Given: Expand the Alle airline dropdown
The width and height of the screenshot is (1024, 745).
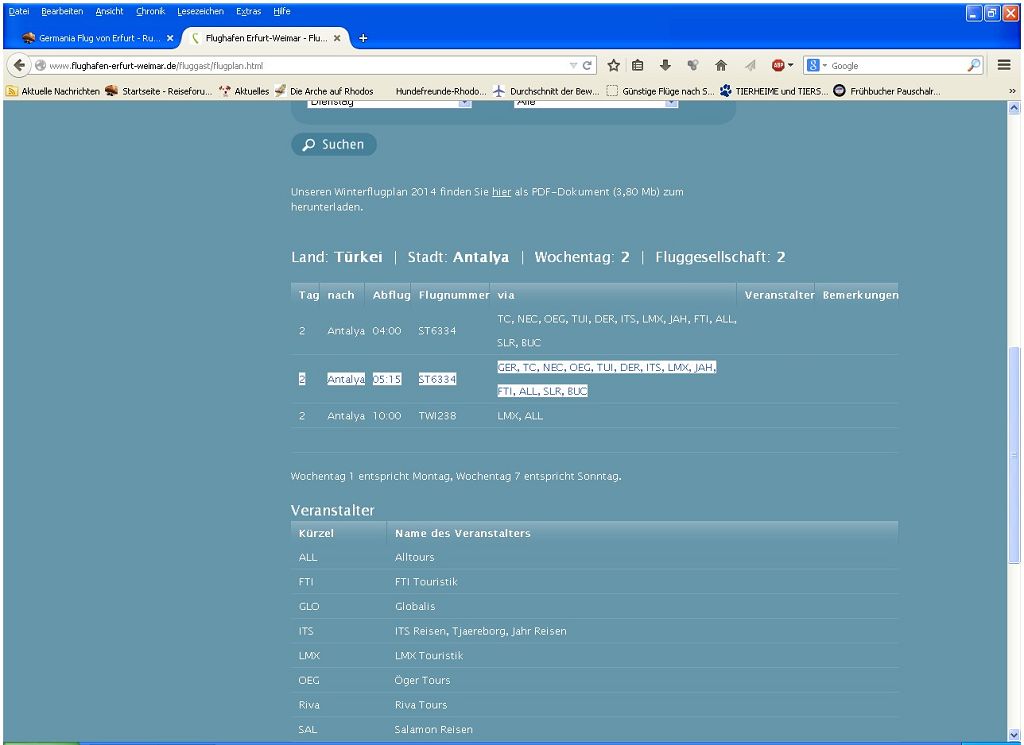Looking at the screenshot, I should point(670,103).
